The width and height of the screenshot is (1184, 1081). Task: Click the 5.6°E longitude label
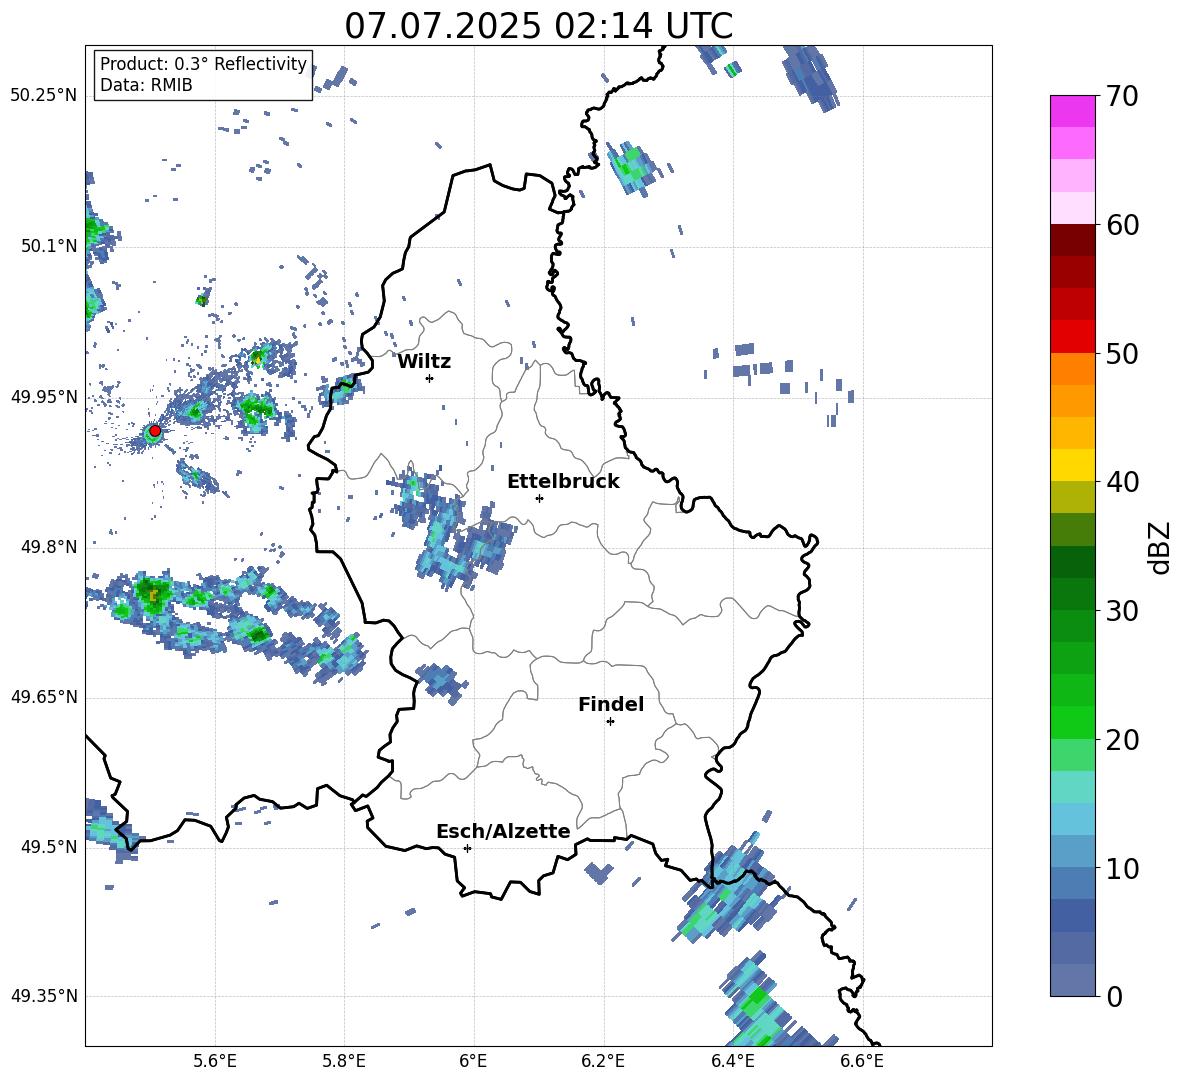215,1062
